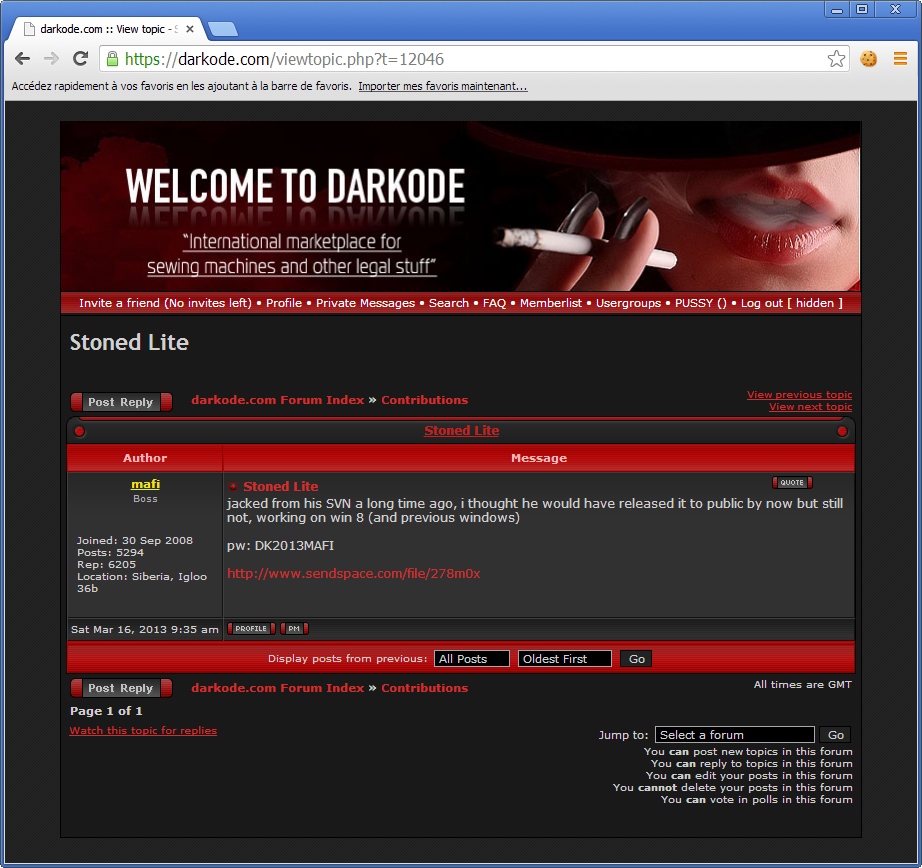Open the Oldest First dropdown
The width and height of the screenshot is (922, 868).
[564, 659]
